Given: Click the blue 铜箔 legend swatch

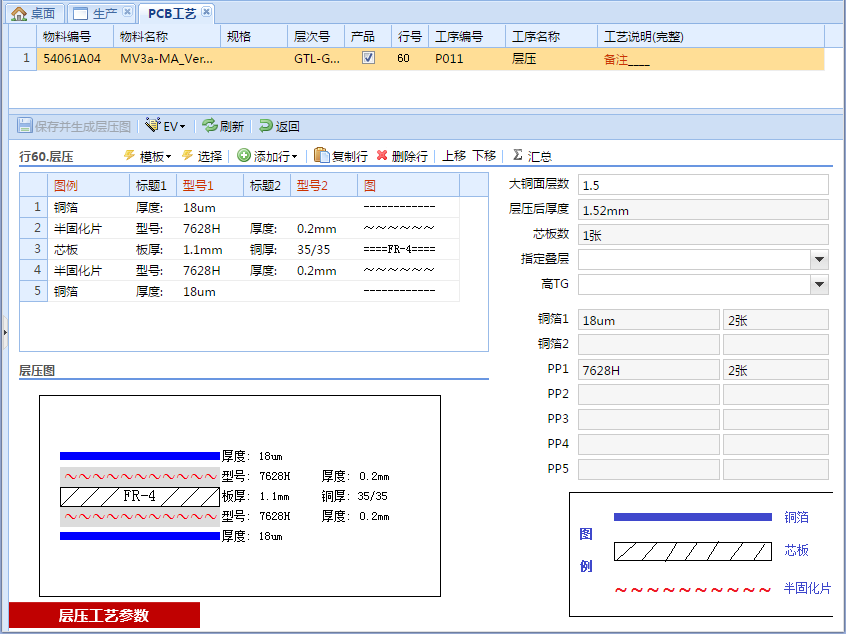Looking at the screenshot, I should pos(693,518).
